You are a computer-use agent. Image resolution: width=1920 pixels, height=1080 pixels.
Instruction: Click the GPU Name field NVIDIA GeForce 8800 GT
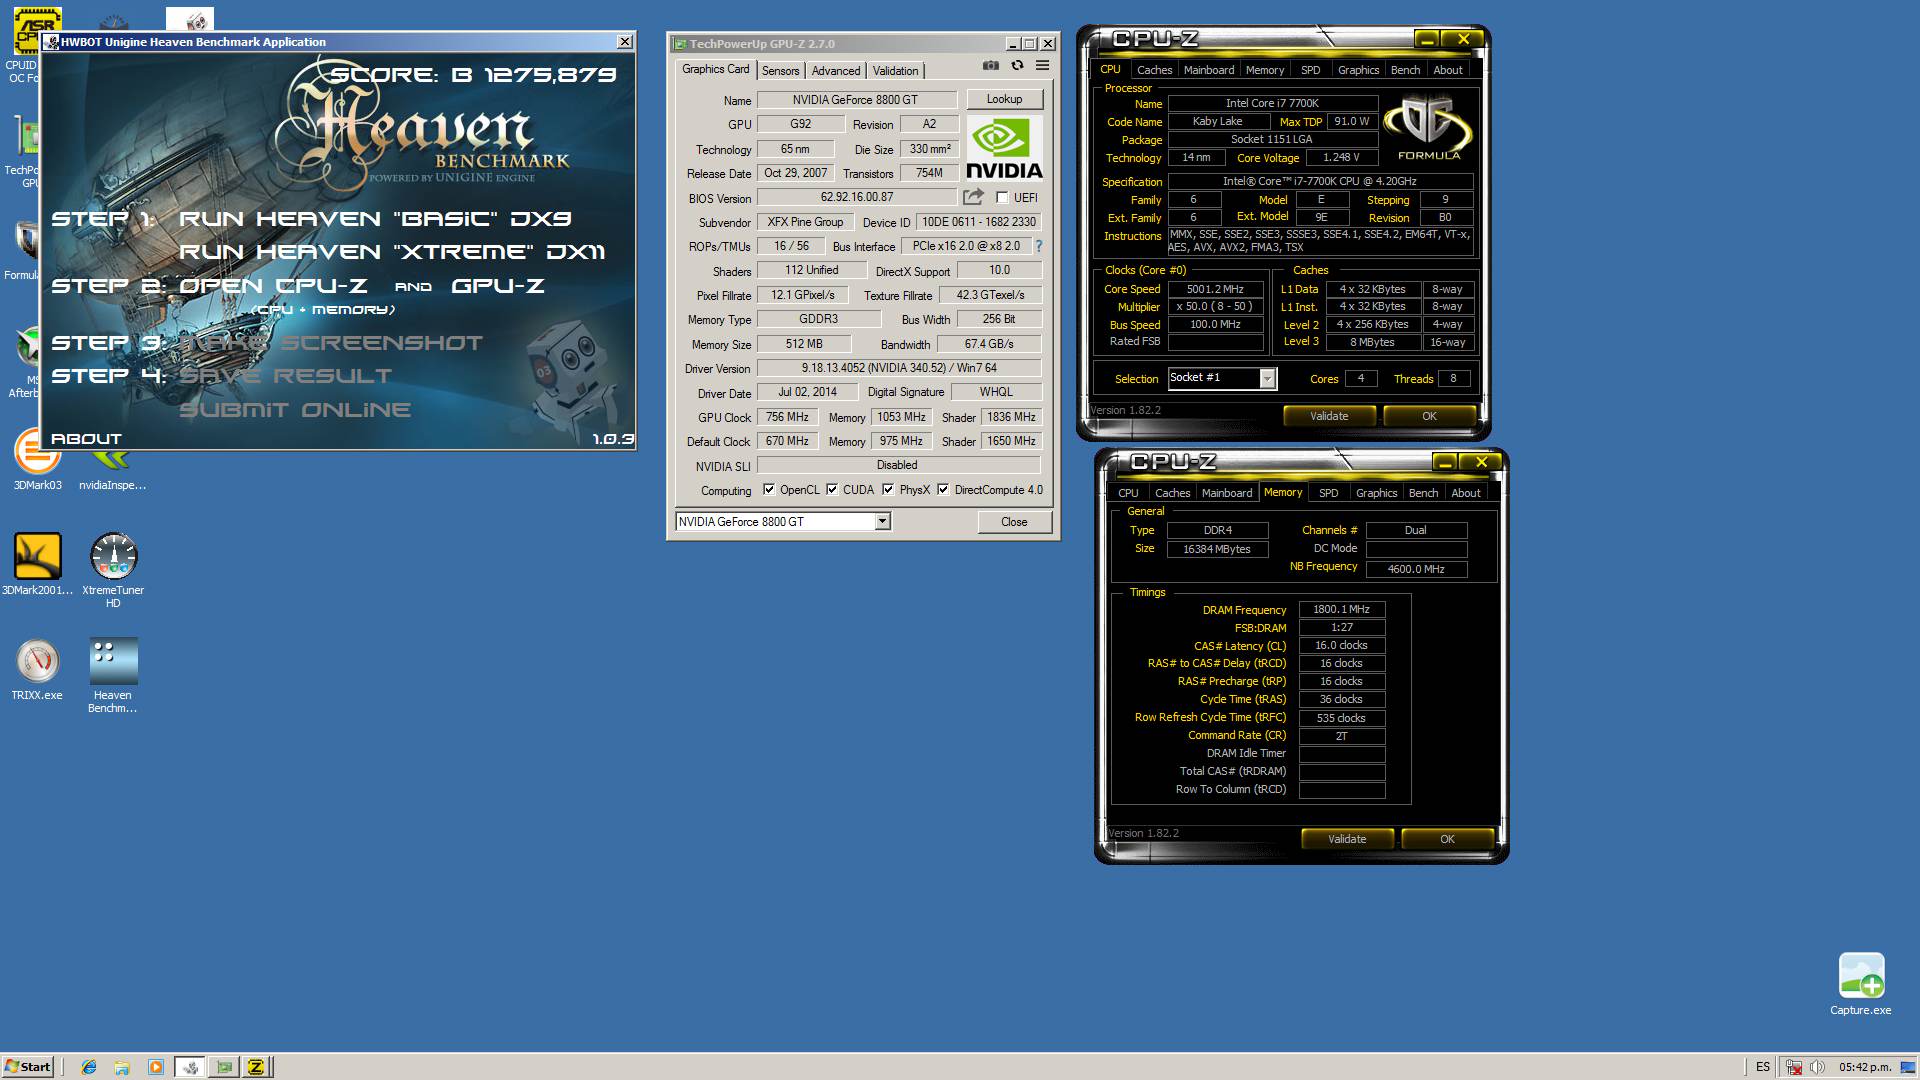pyautogui.click(x=855, y=100)
